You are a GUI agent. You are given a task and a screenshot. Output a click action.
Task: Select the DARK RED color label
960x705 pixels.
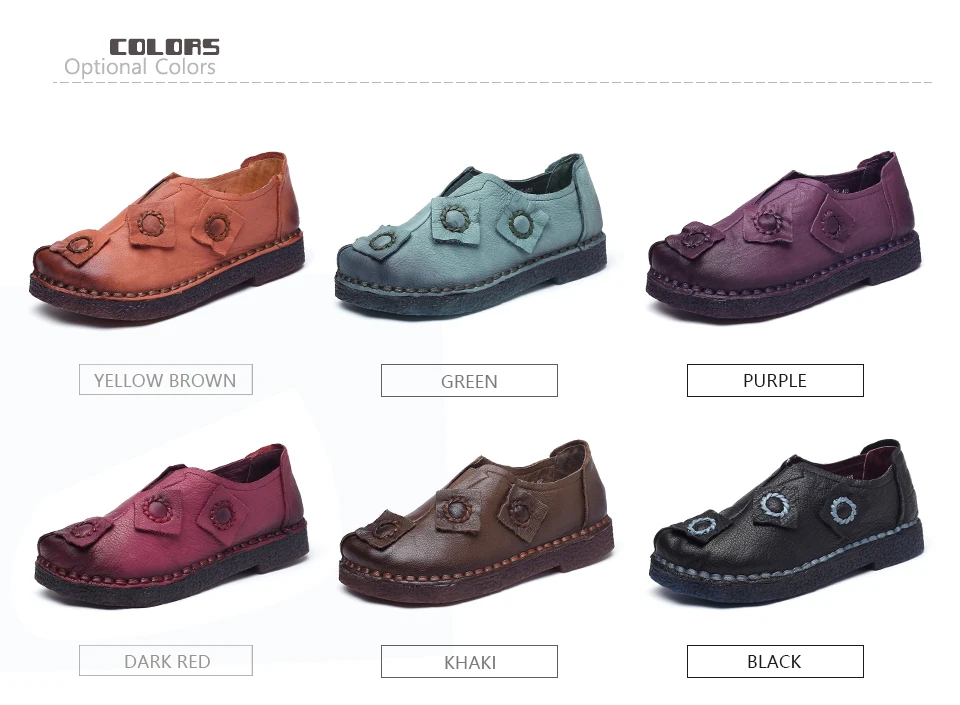coord(165,661)
